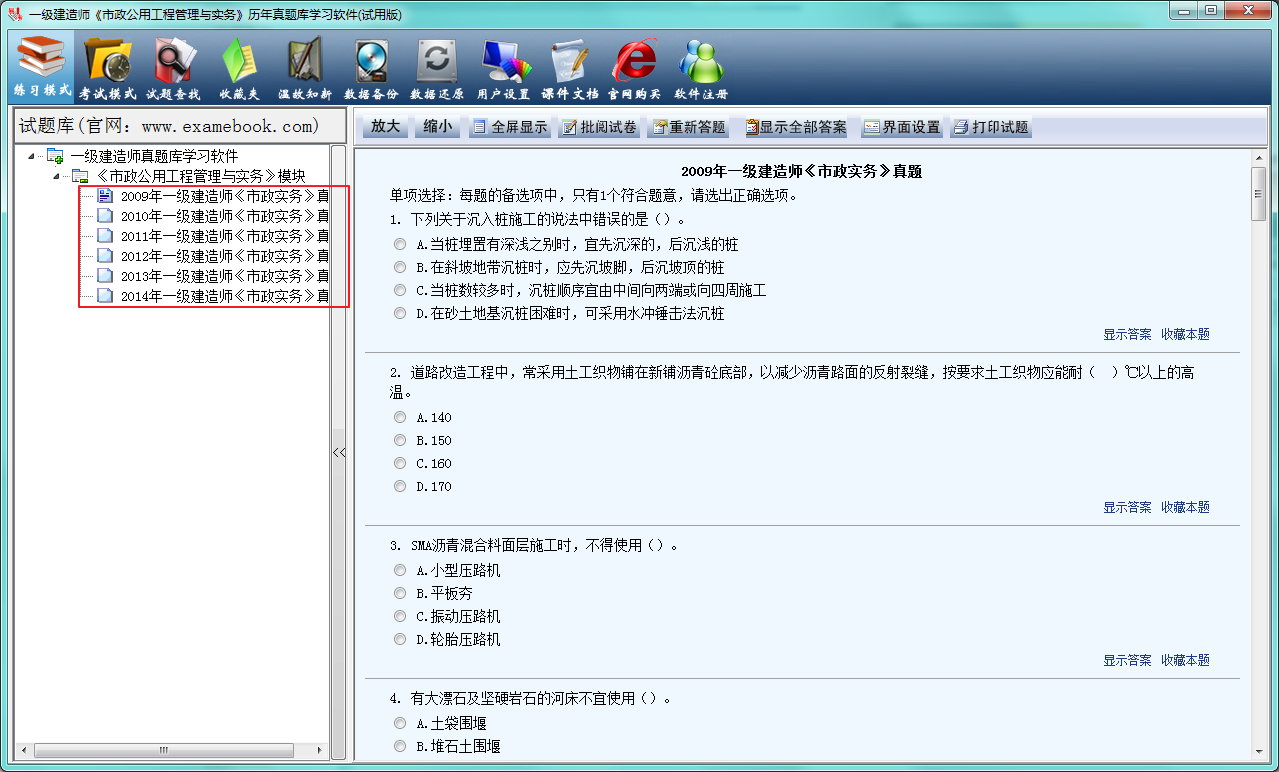Click 显示答案 link for question 3
Image resolution: width=1279 pixels, height=772 pixels.
coord(1127,660)
